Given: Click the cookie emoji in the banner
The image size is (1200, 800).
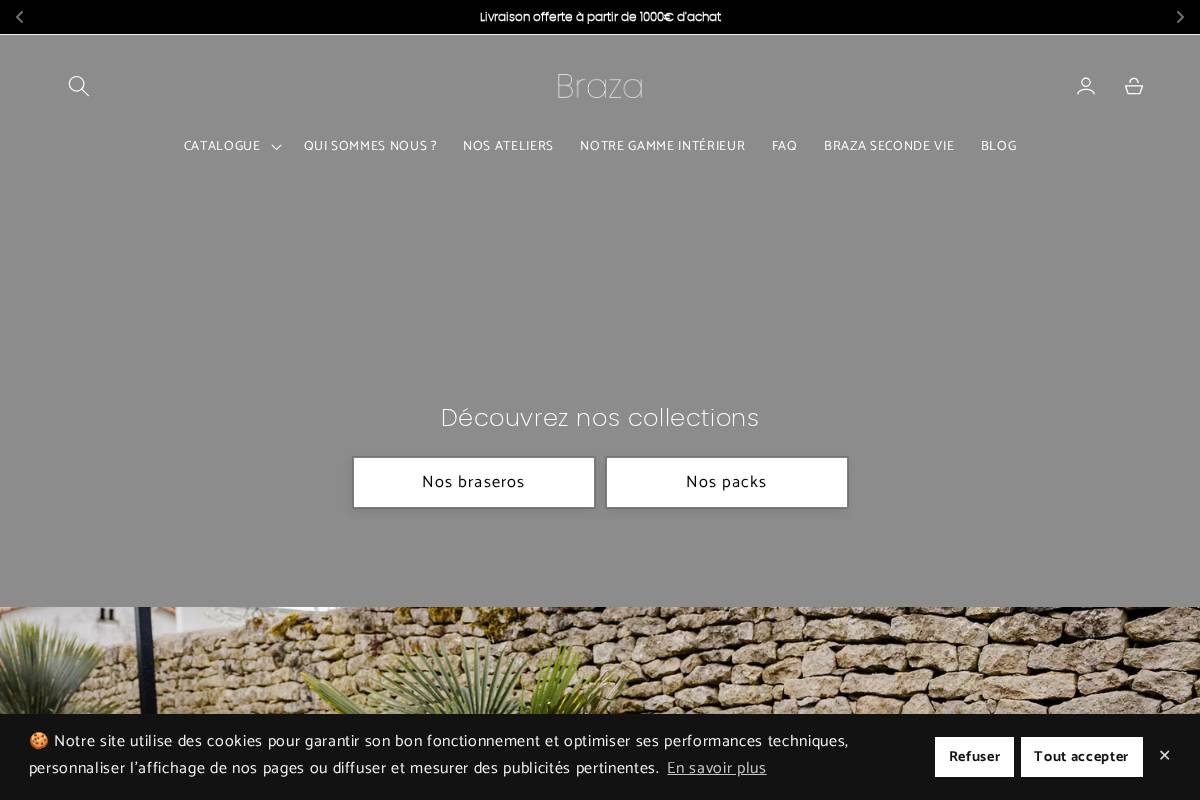Looking at the screenshot, I should (x=39, y=741).
